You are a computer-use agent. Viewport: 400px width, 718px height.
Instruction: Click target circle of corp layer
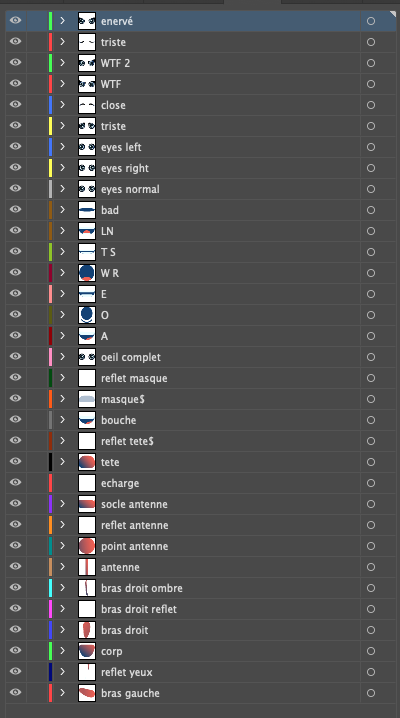[371, 651]
